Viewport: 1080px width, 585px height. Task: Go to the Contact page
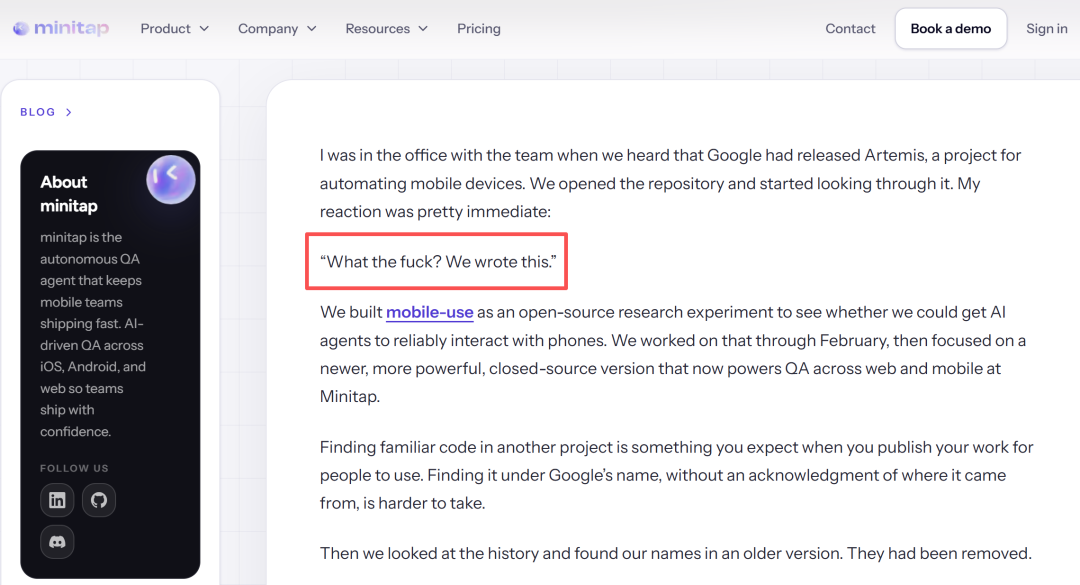coord(850,28)
